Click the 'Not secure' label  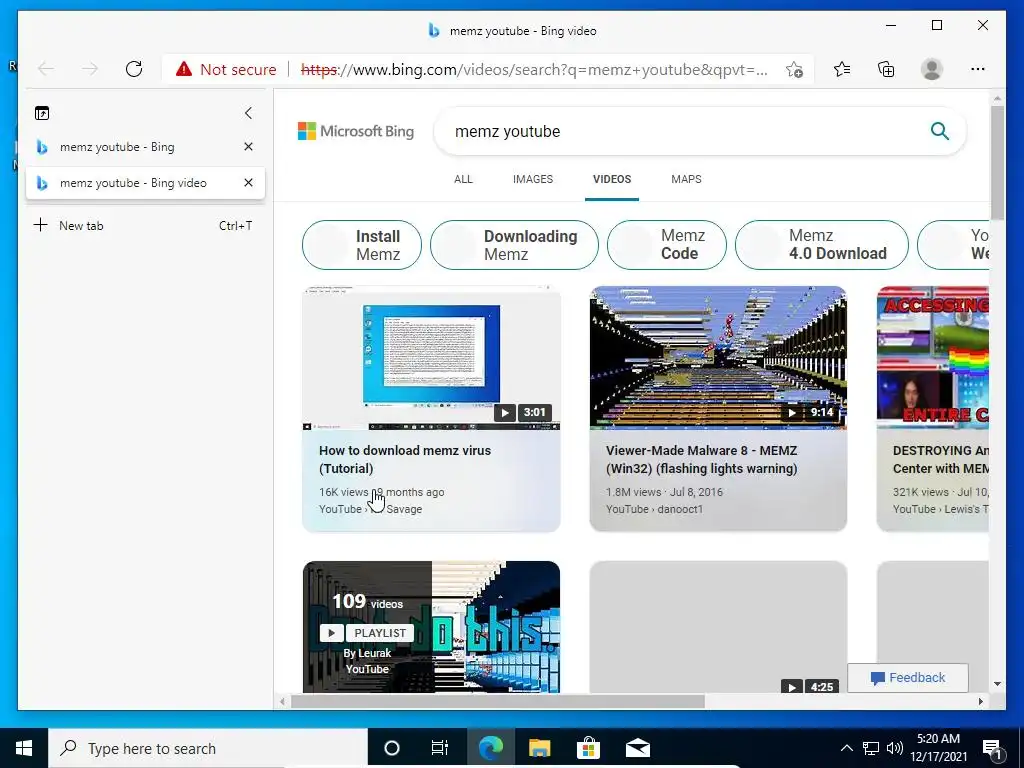click(238, 69)
